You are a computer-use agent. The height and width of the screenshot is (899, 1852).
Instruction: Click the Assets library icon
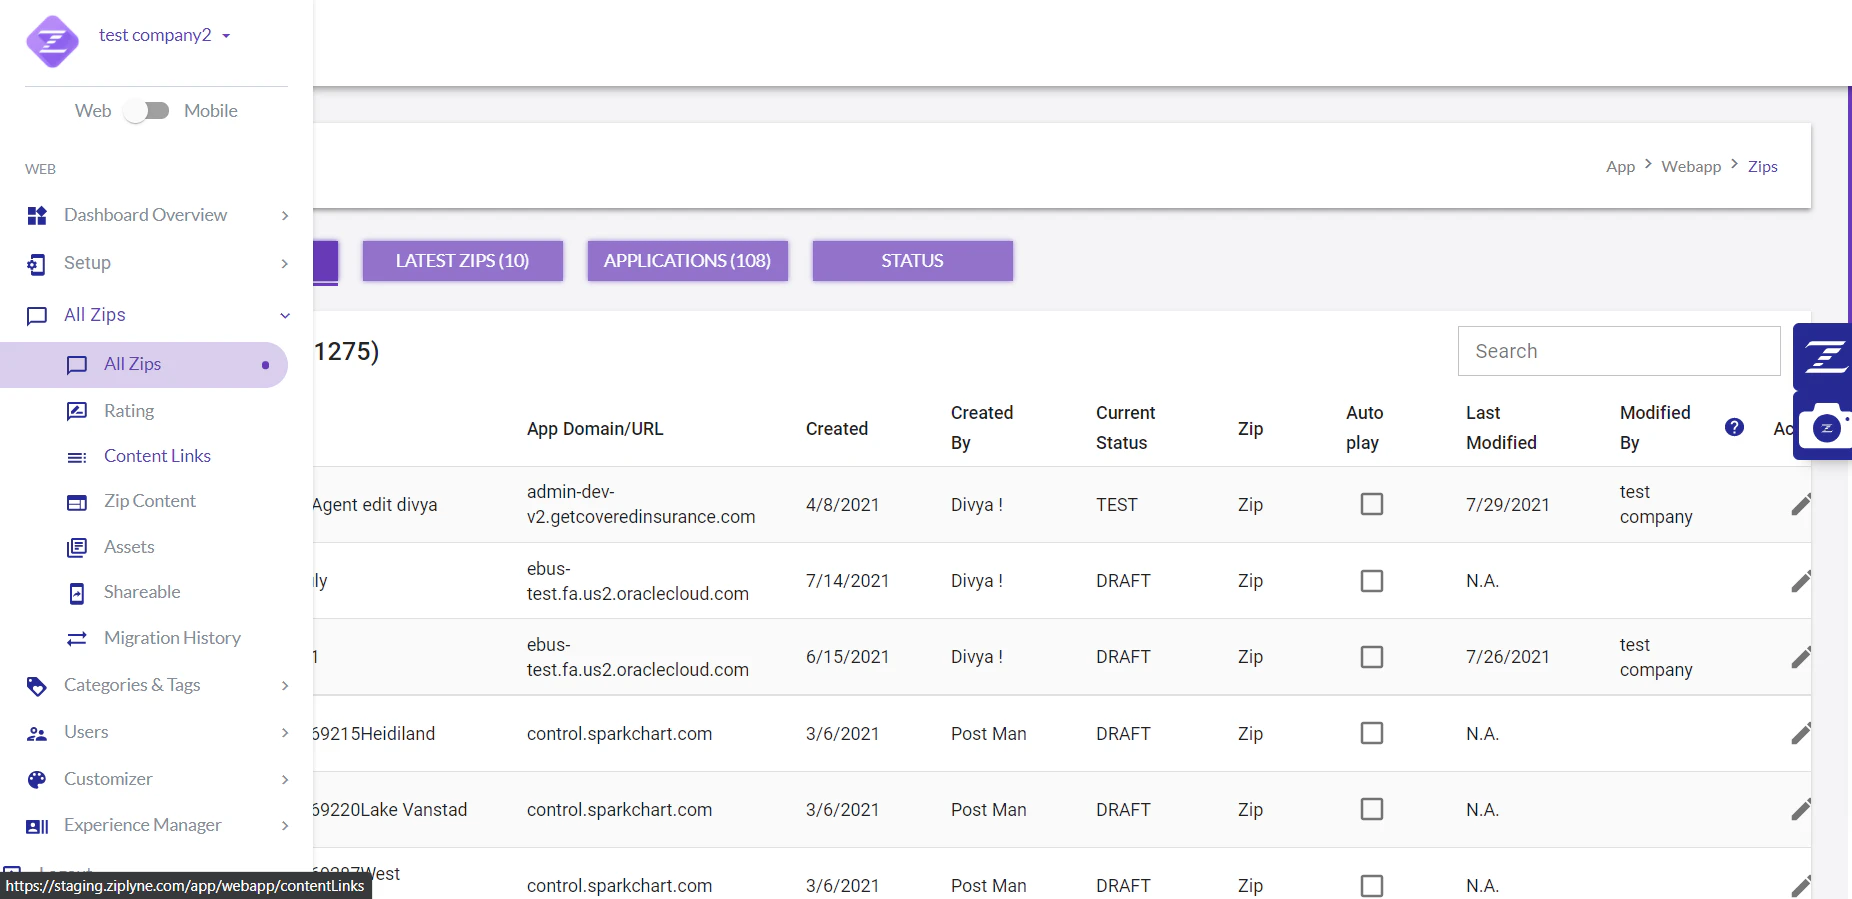click(x=77, y=547)
